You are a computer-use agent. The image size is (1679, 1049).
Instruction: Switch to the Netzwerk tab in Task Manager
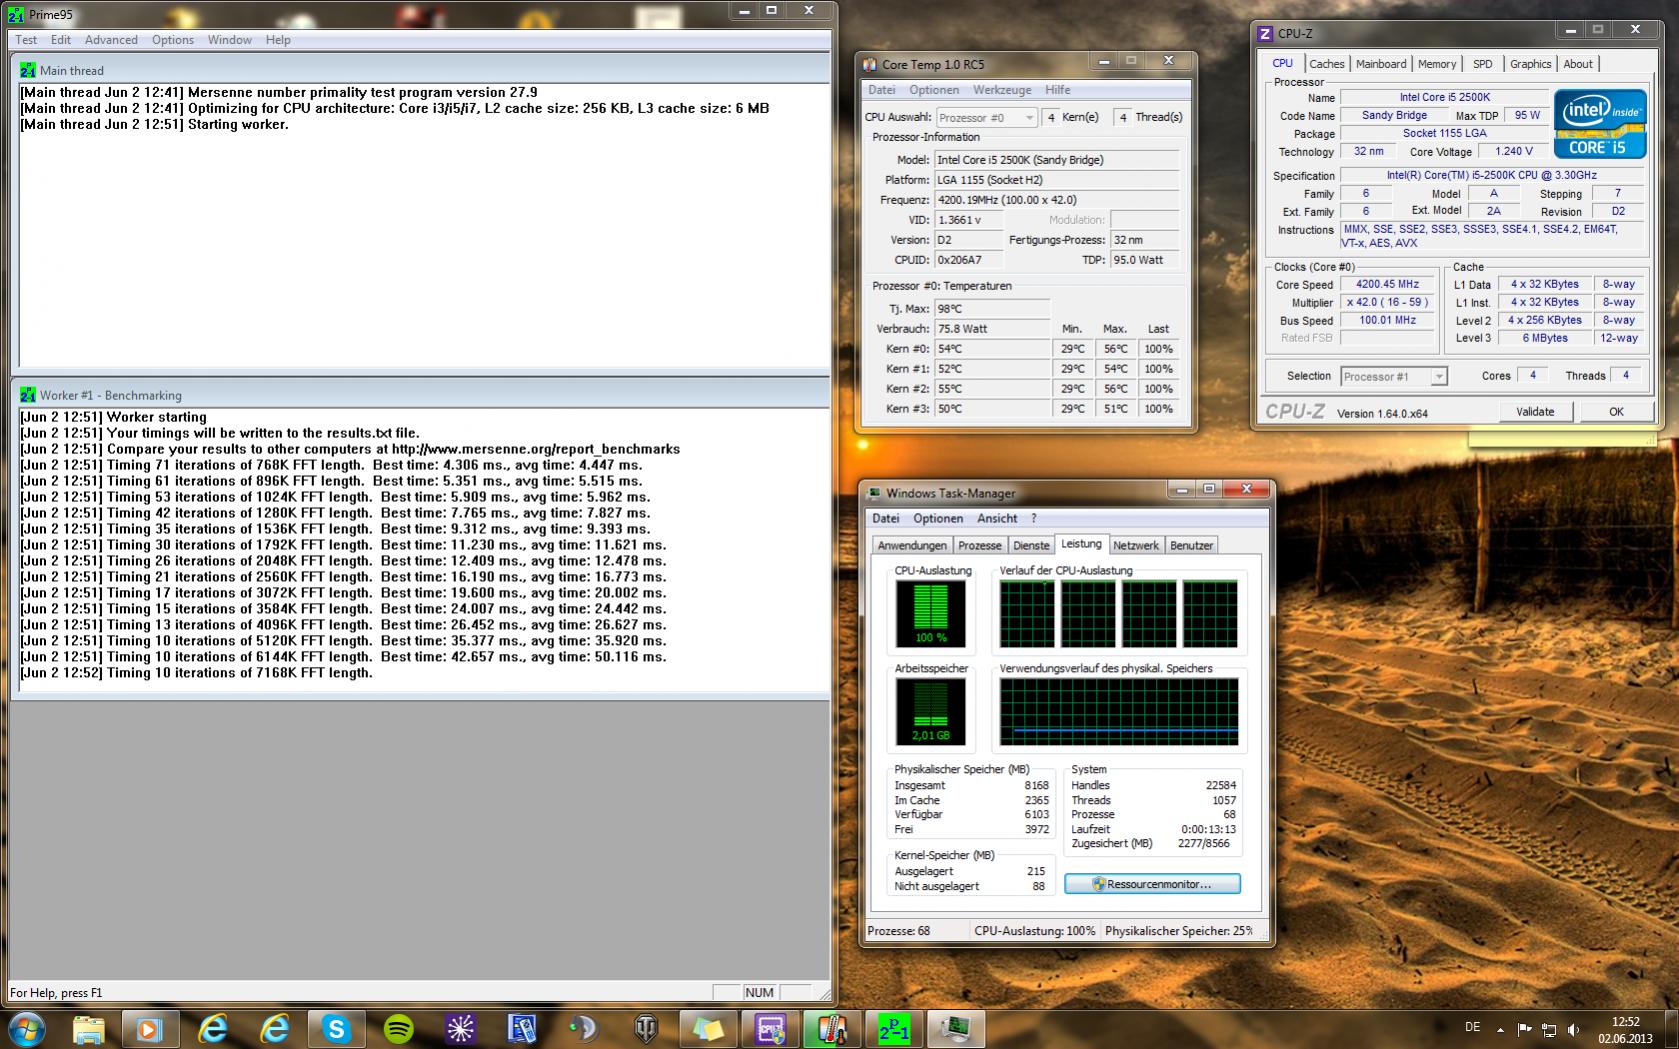1136,545
